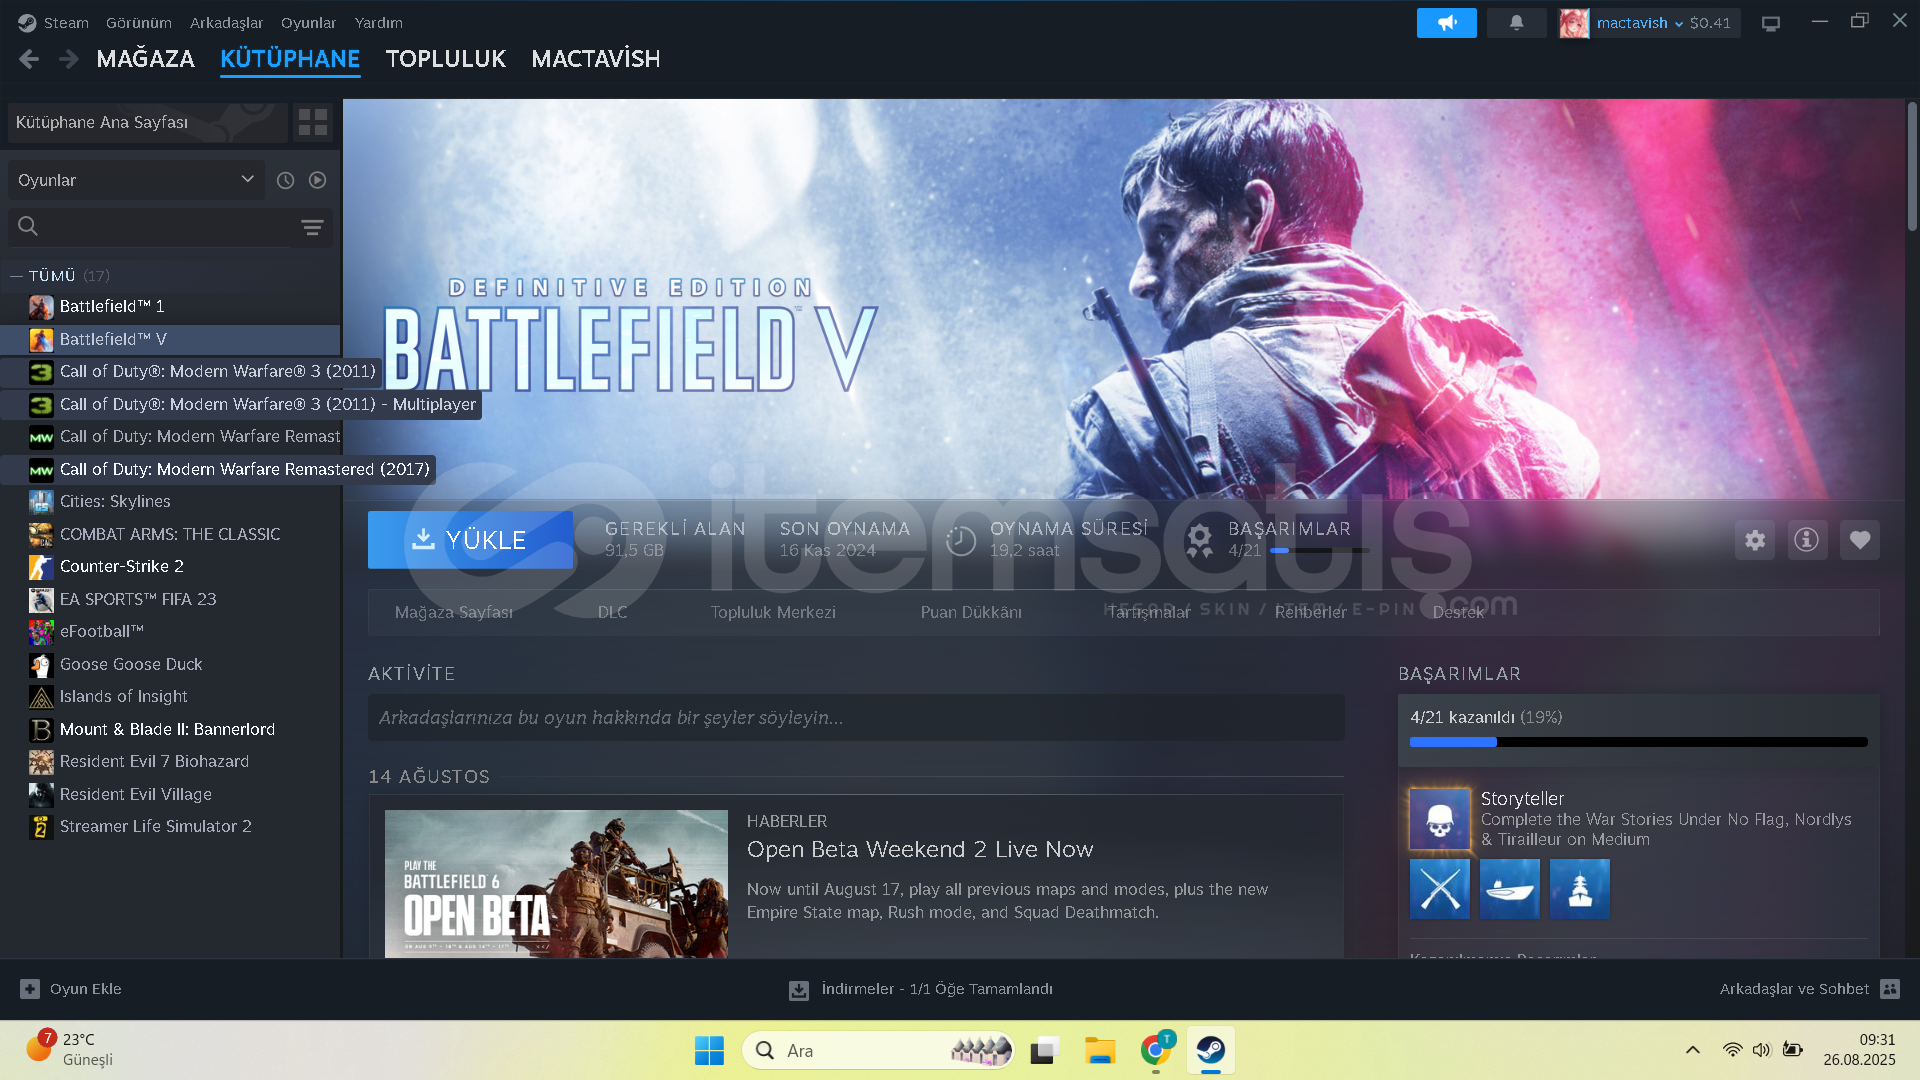Screen dimensions: 1920x1080
Task: Sort library by recent activity clock icon
Action: point(285,180)
